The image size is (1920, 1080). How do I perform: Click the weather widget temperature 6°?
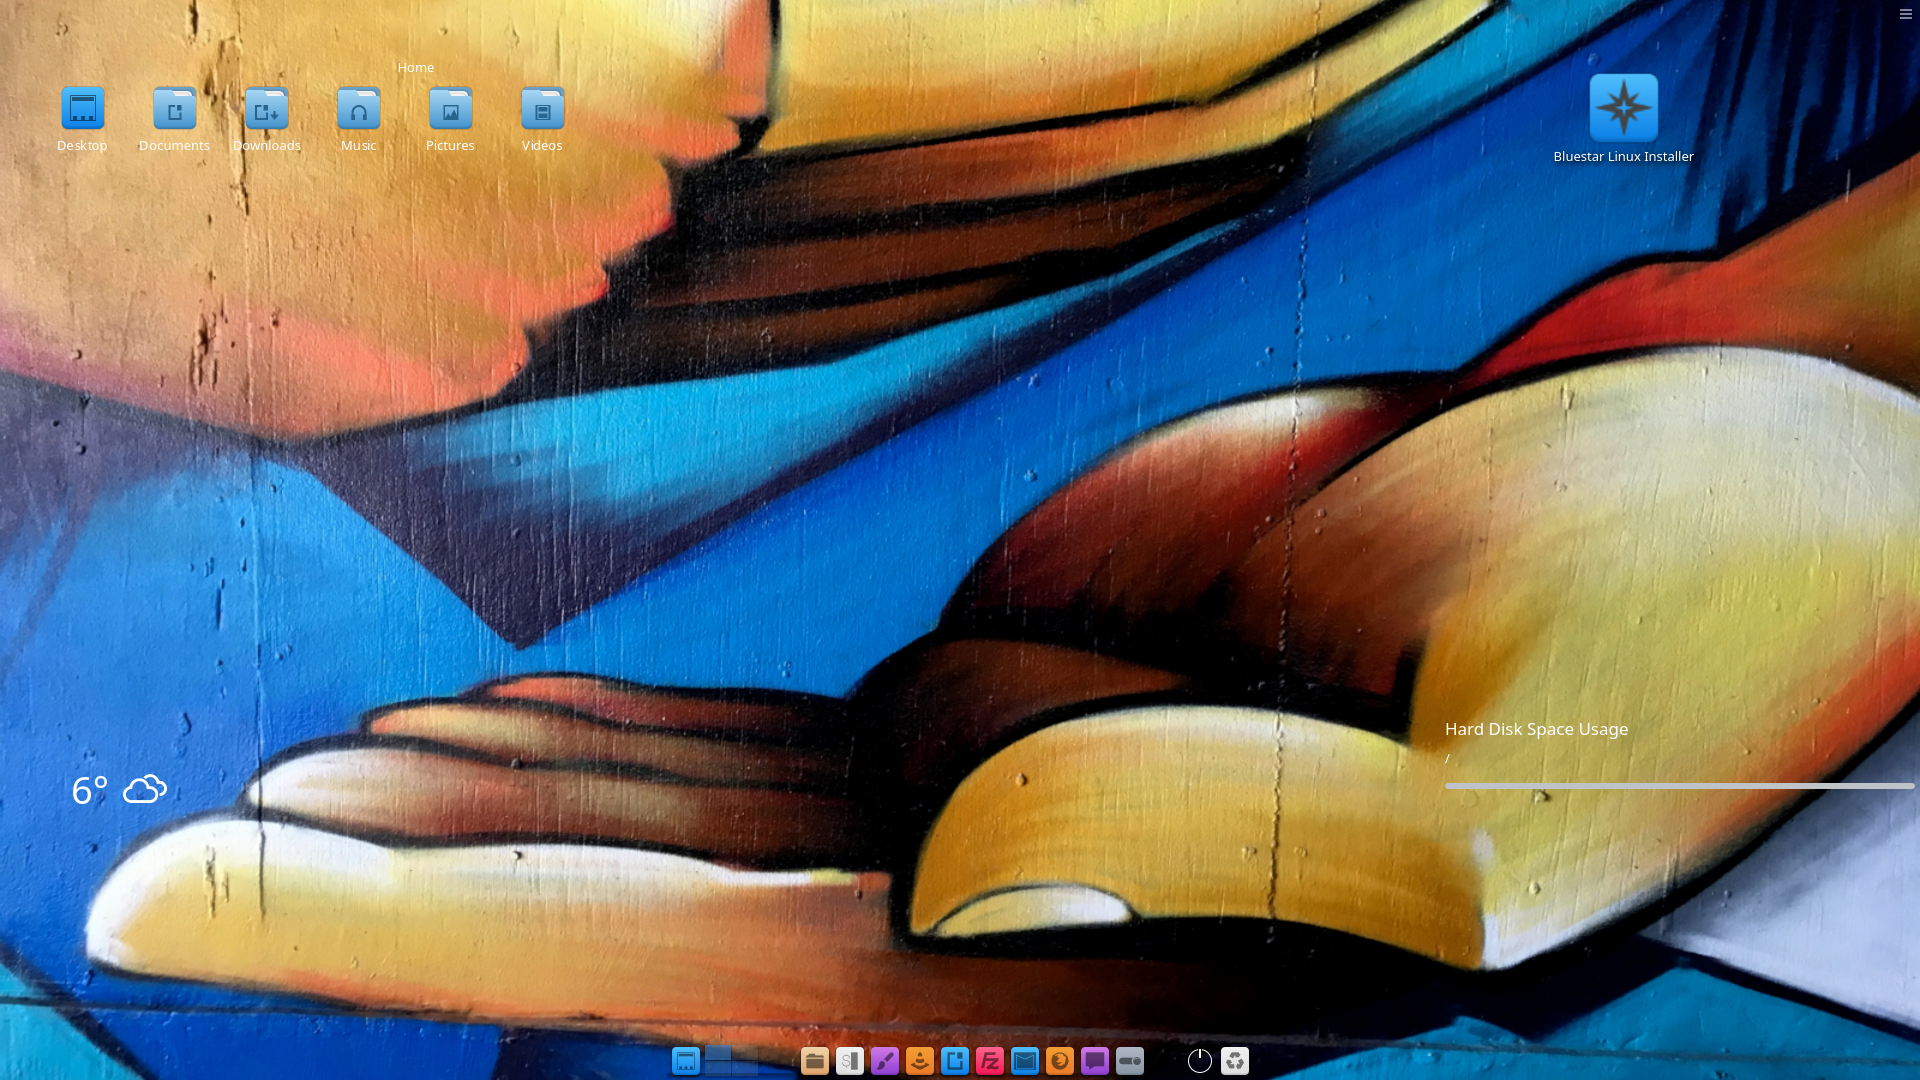click(x=90, y=790)
